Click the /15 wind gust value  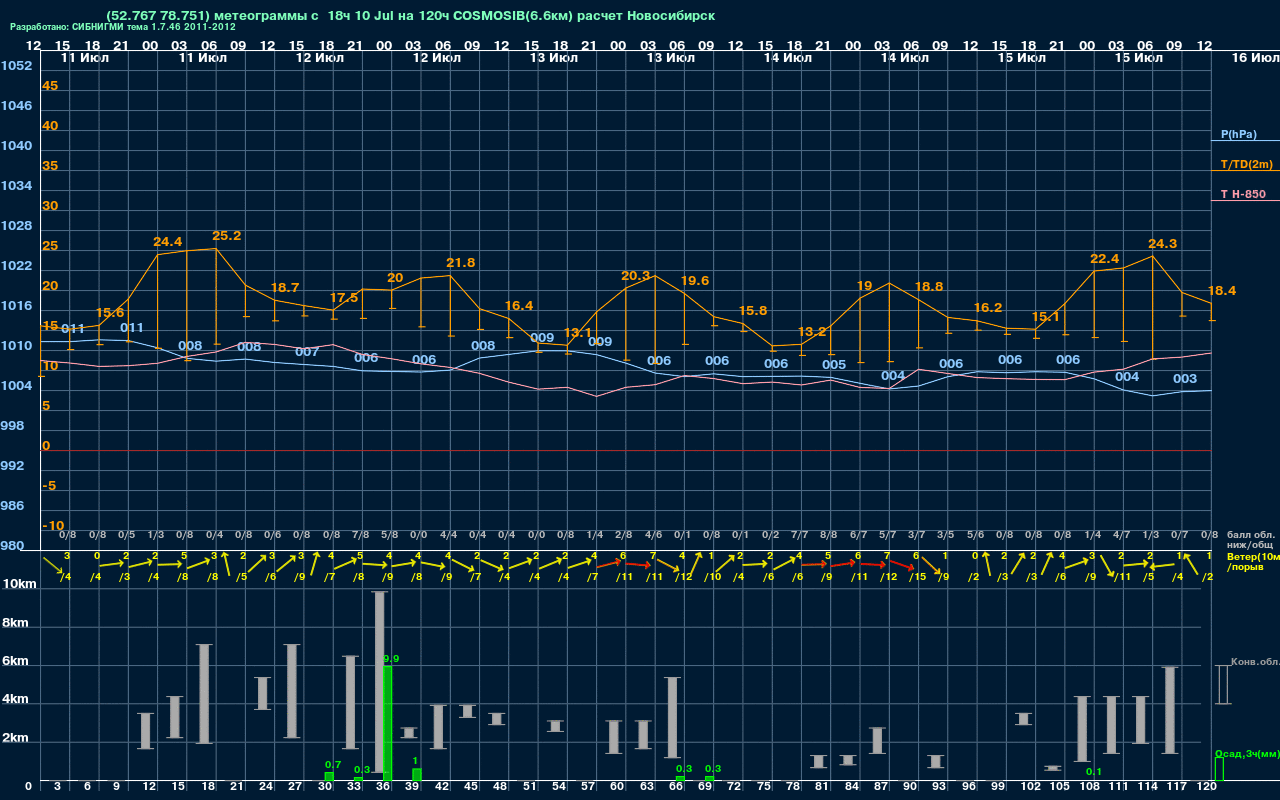click(x=917, y=576)
